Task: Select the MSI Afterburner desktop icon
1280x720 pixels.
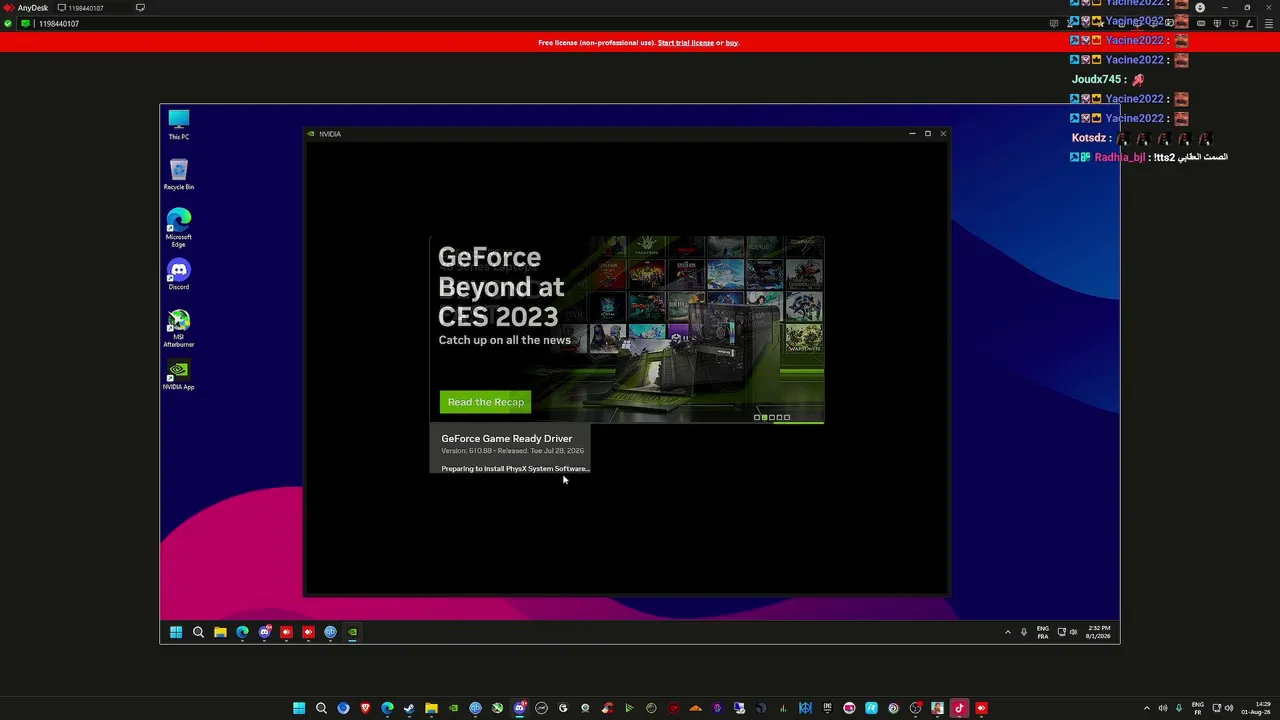Action: [179, 329]
